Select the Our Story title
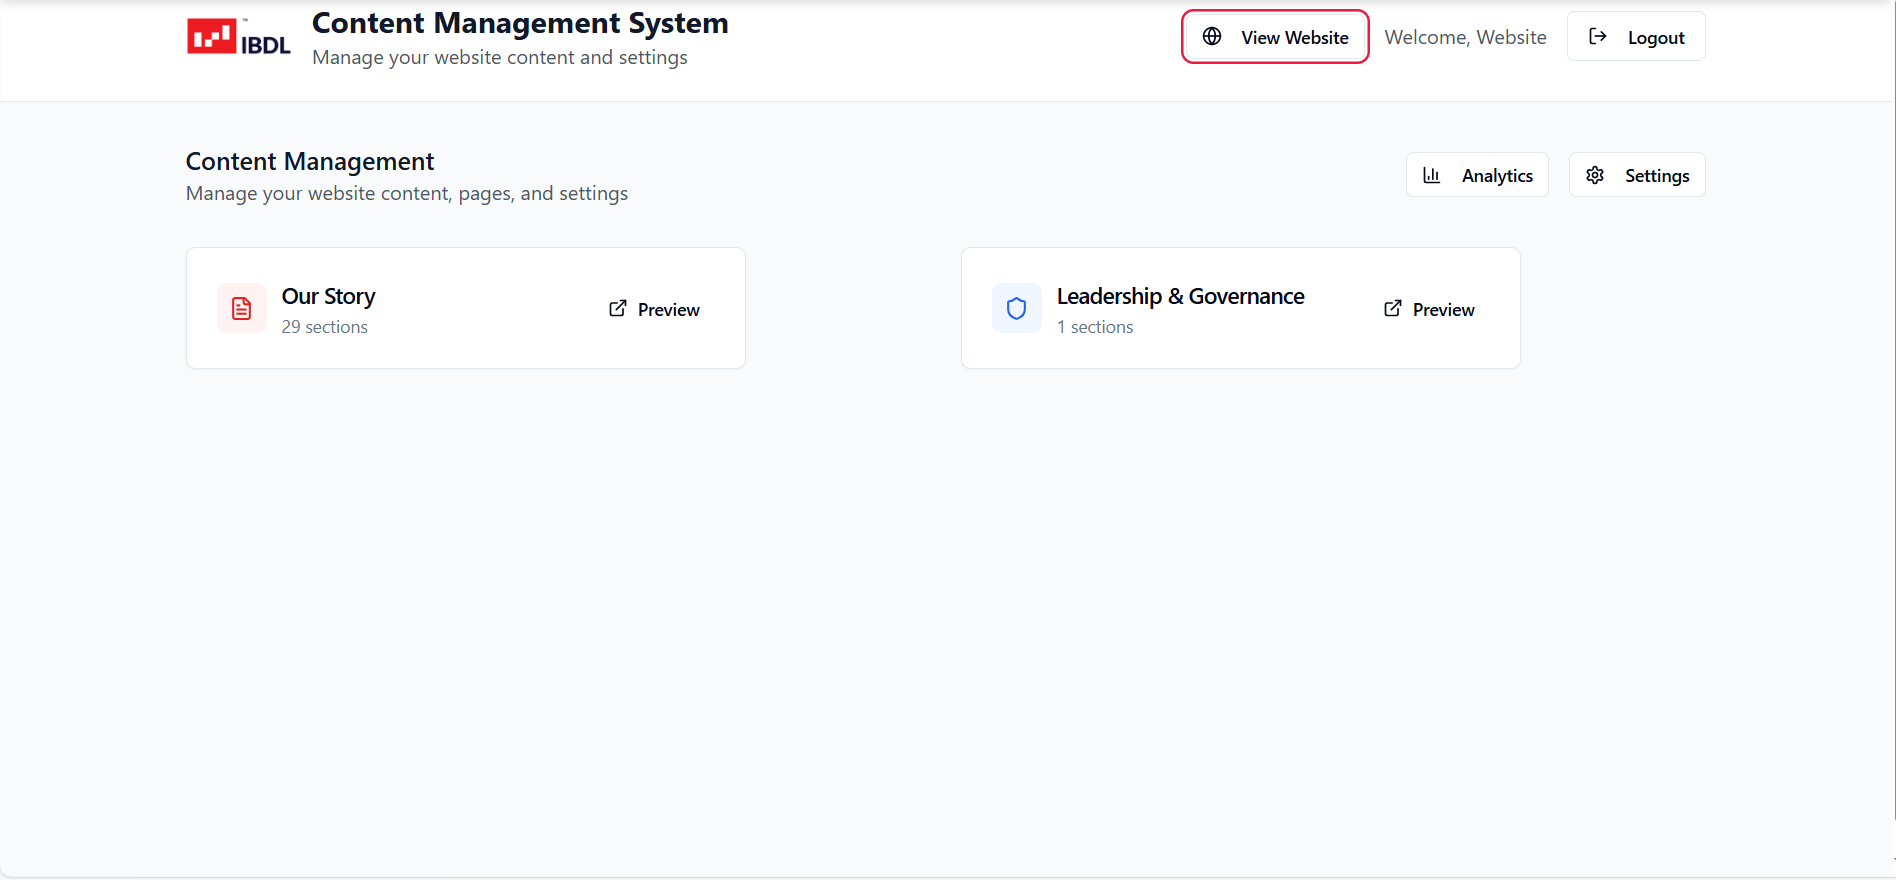The image size is (1896, 880). point(328,297)
